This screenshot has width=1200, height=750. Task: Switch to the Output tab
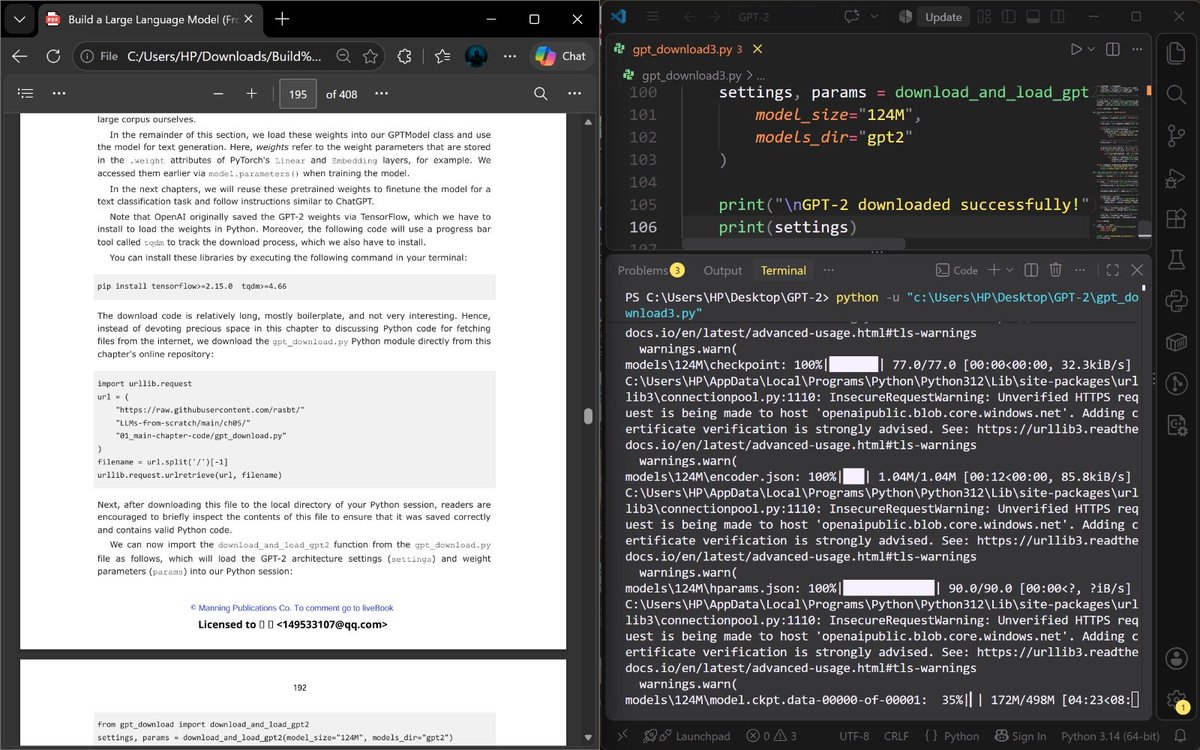pyautogui.click(x=722, y=270)
